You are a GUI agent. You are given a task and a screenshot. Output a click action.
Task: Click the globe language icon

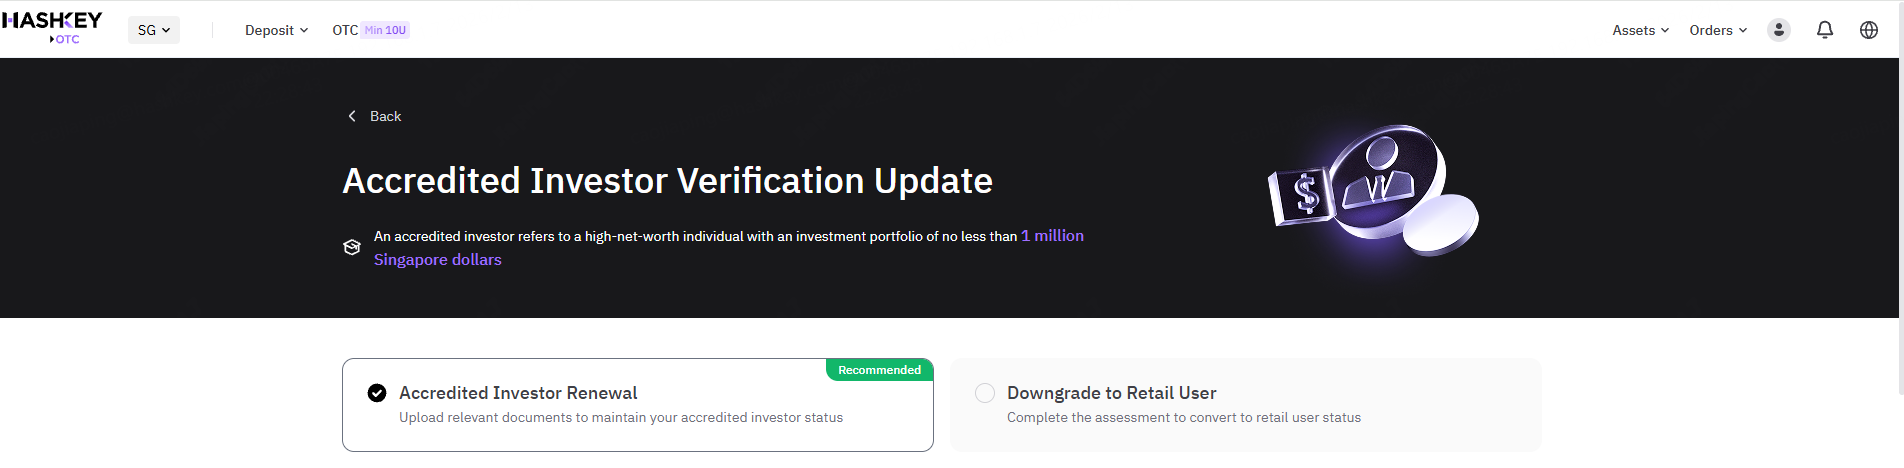pos(1868,30)
